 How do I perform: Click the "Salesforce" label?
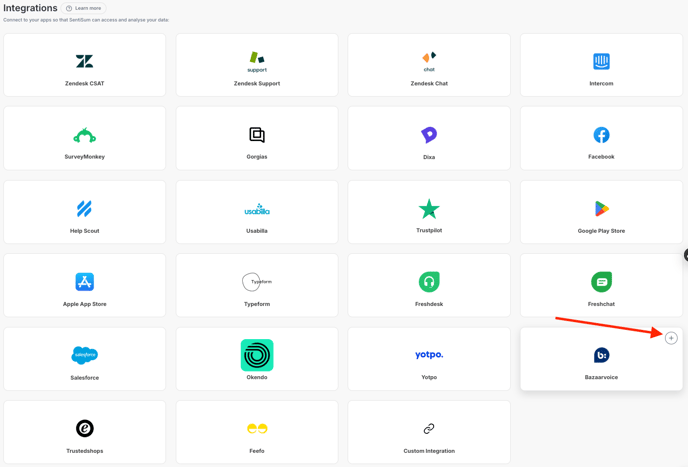[85, 378]
